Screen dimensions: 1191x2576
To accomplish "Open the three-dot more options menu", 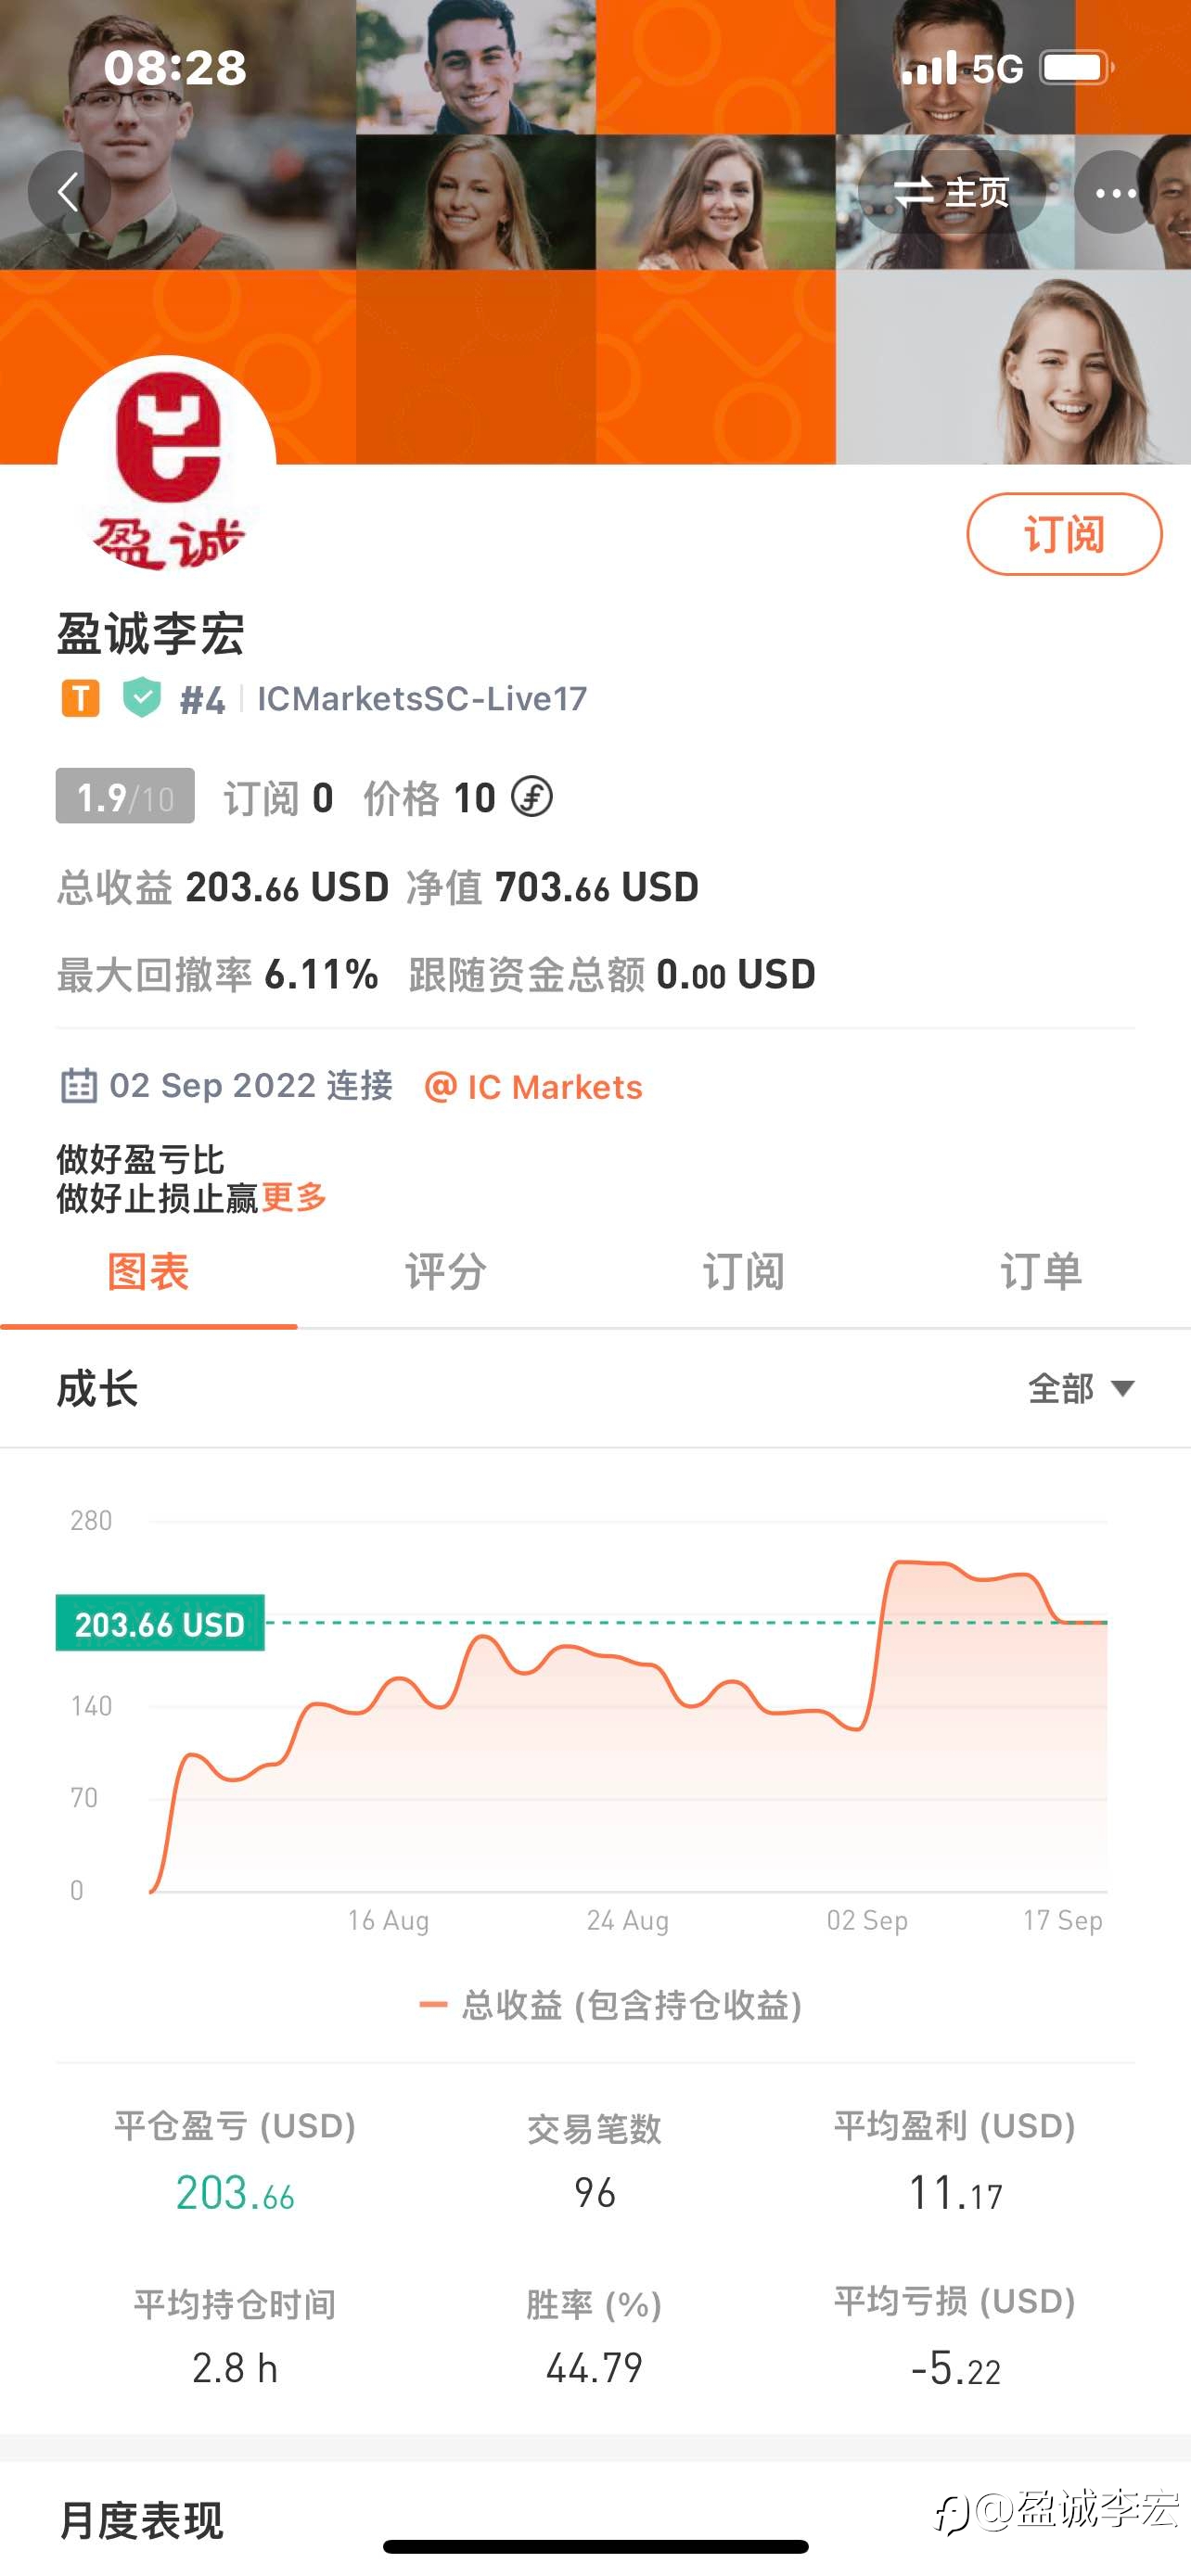I will click(x=1115, y=192).
